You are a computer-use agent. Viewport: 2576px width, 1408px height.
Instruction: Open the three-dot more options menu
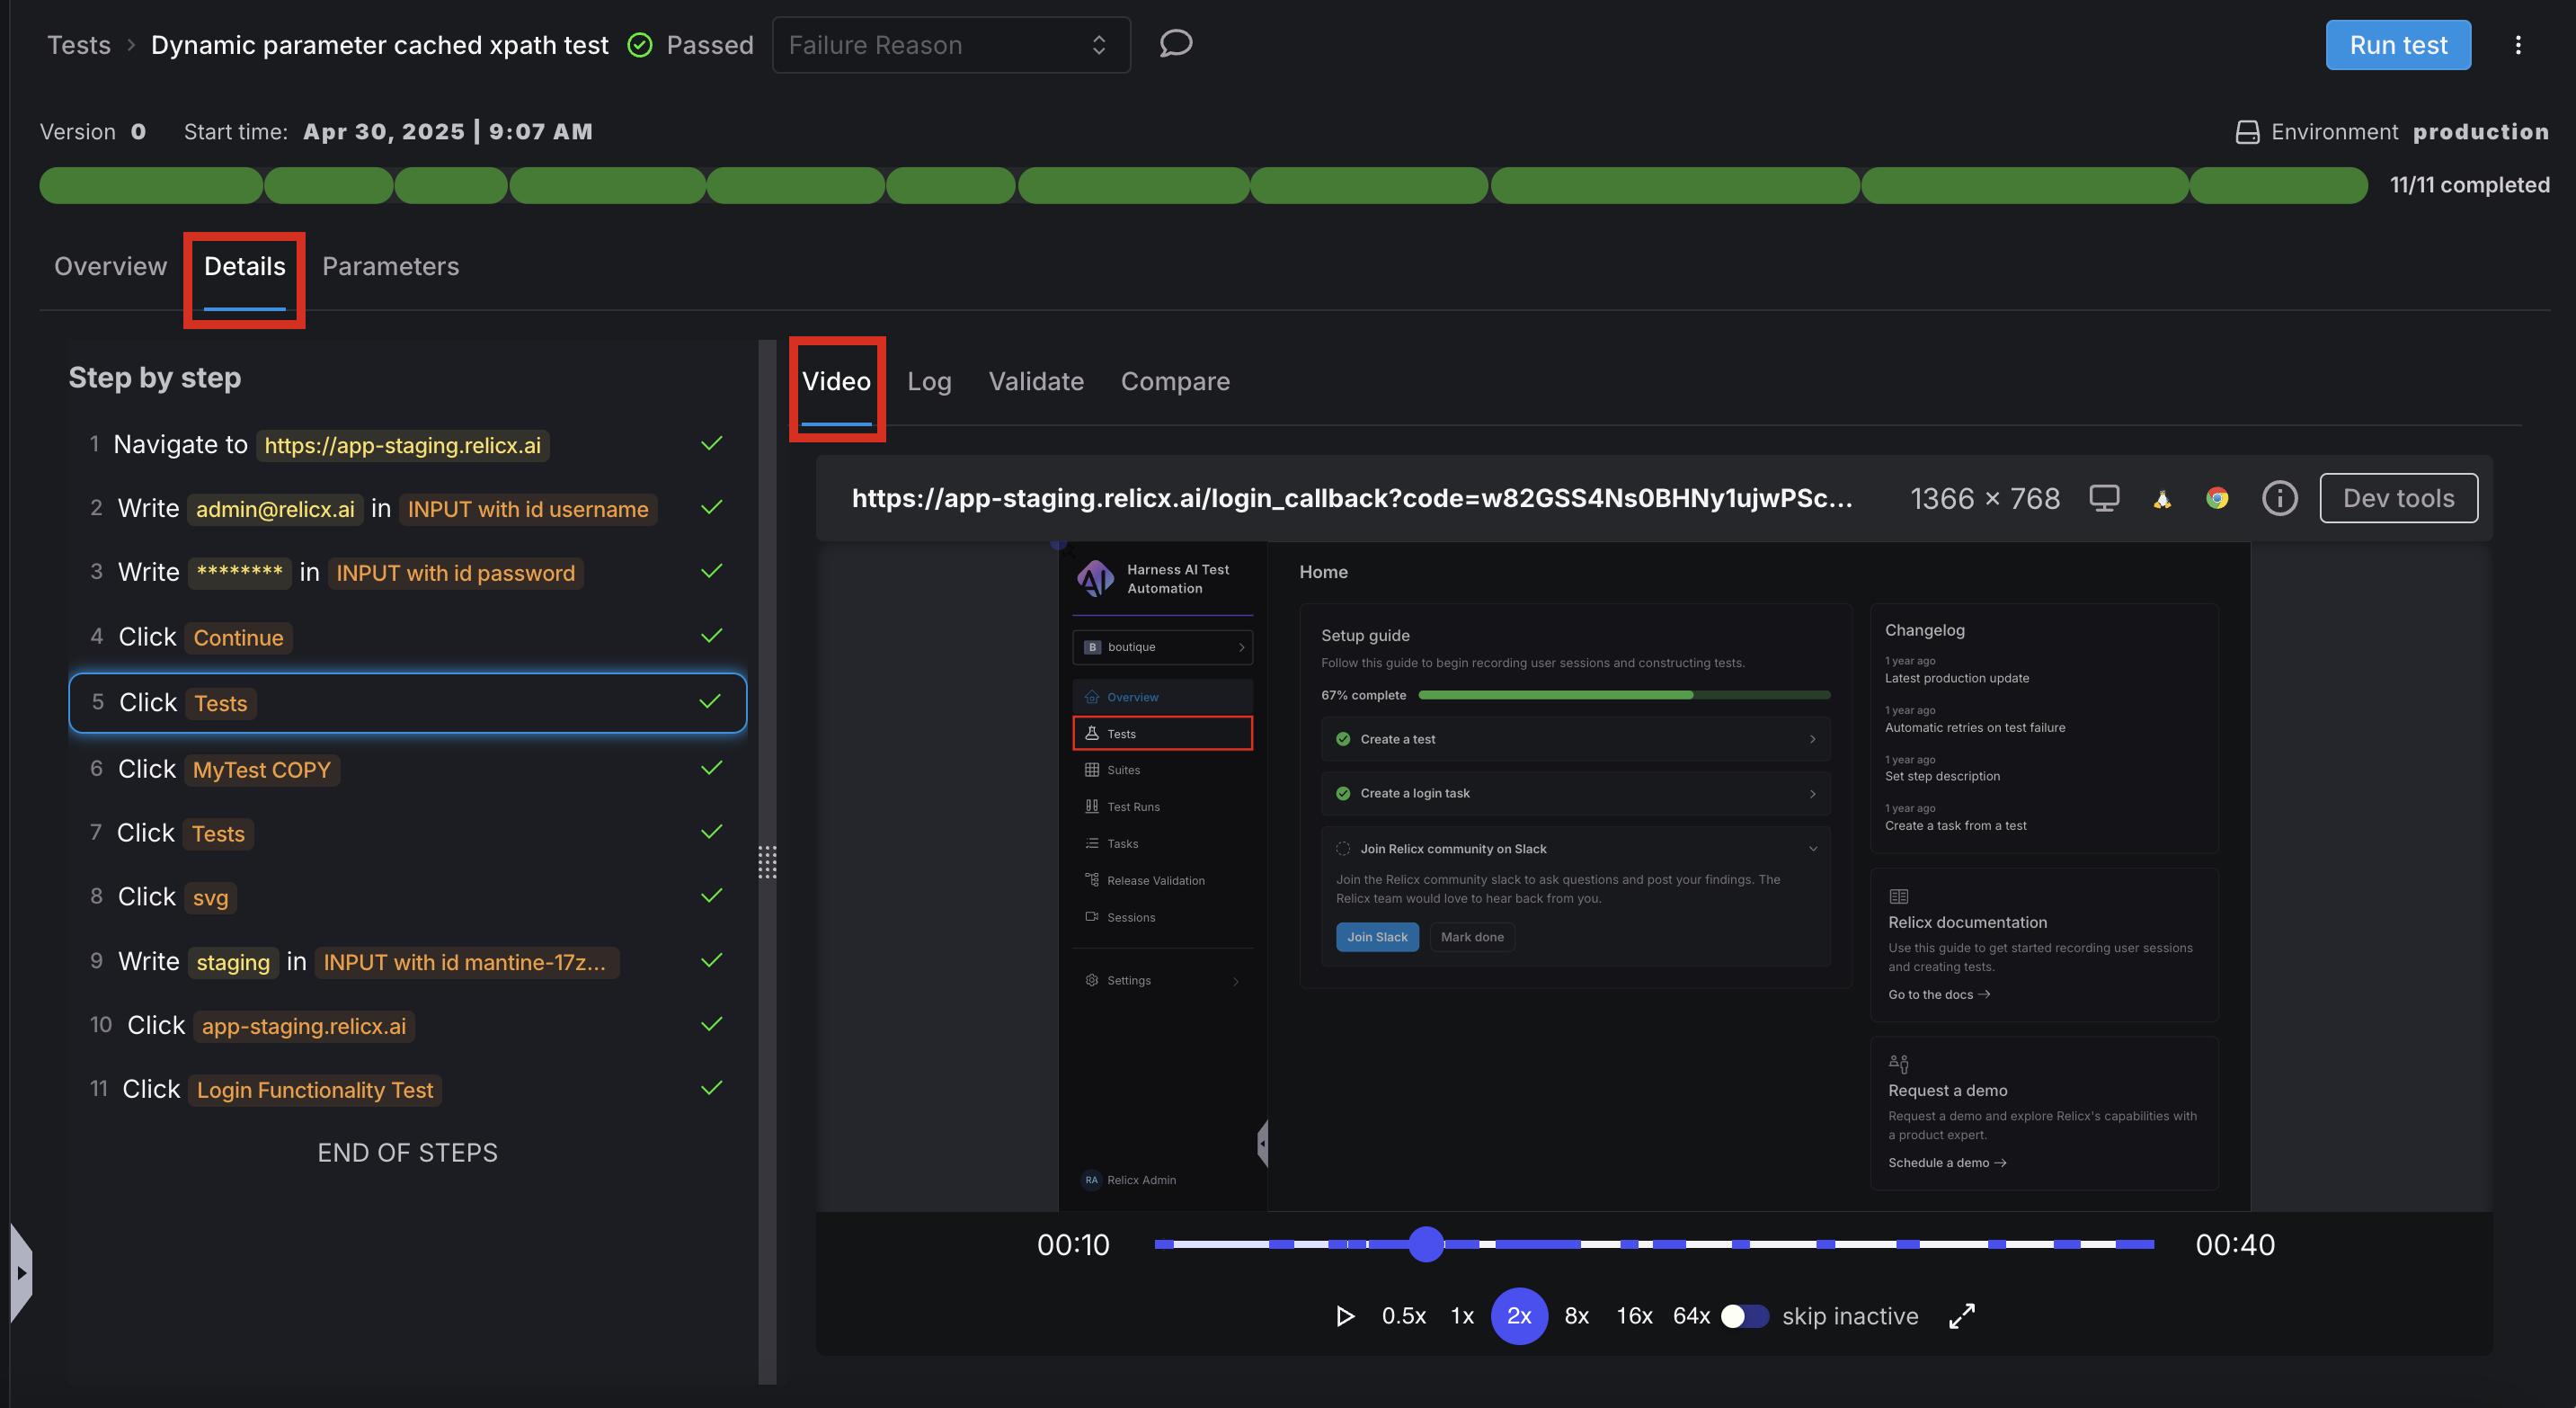(x=2517, y=45)
